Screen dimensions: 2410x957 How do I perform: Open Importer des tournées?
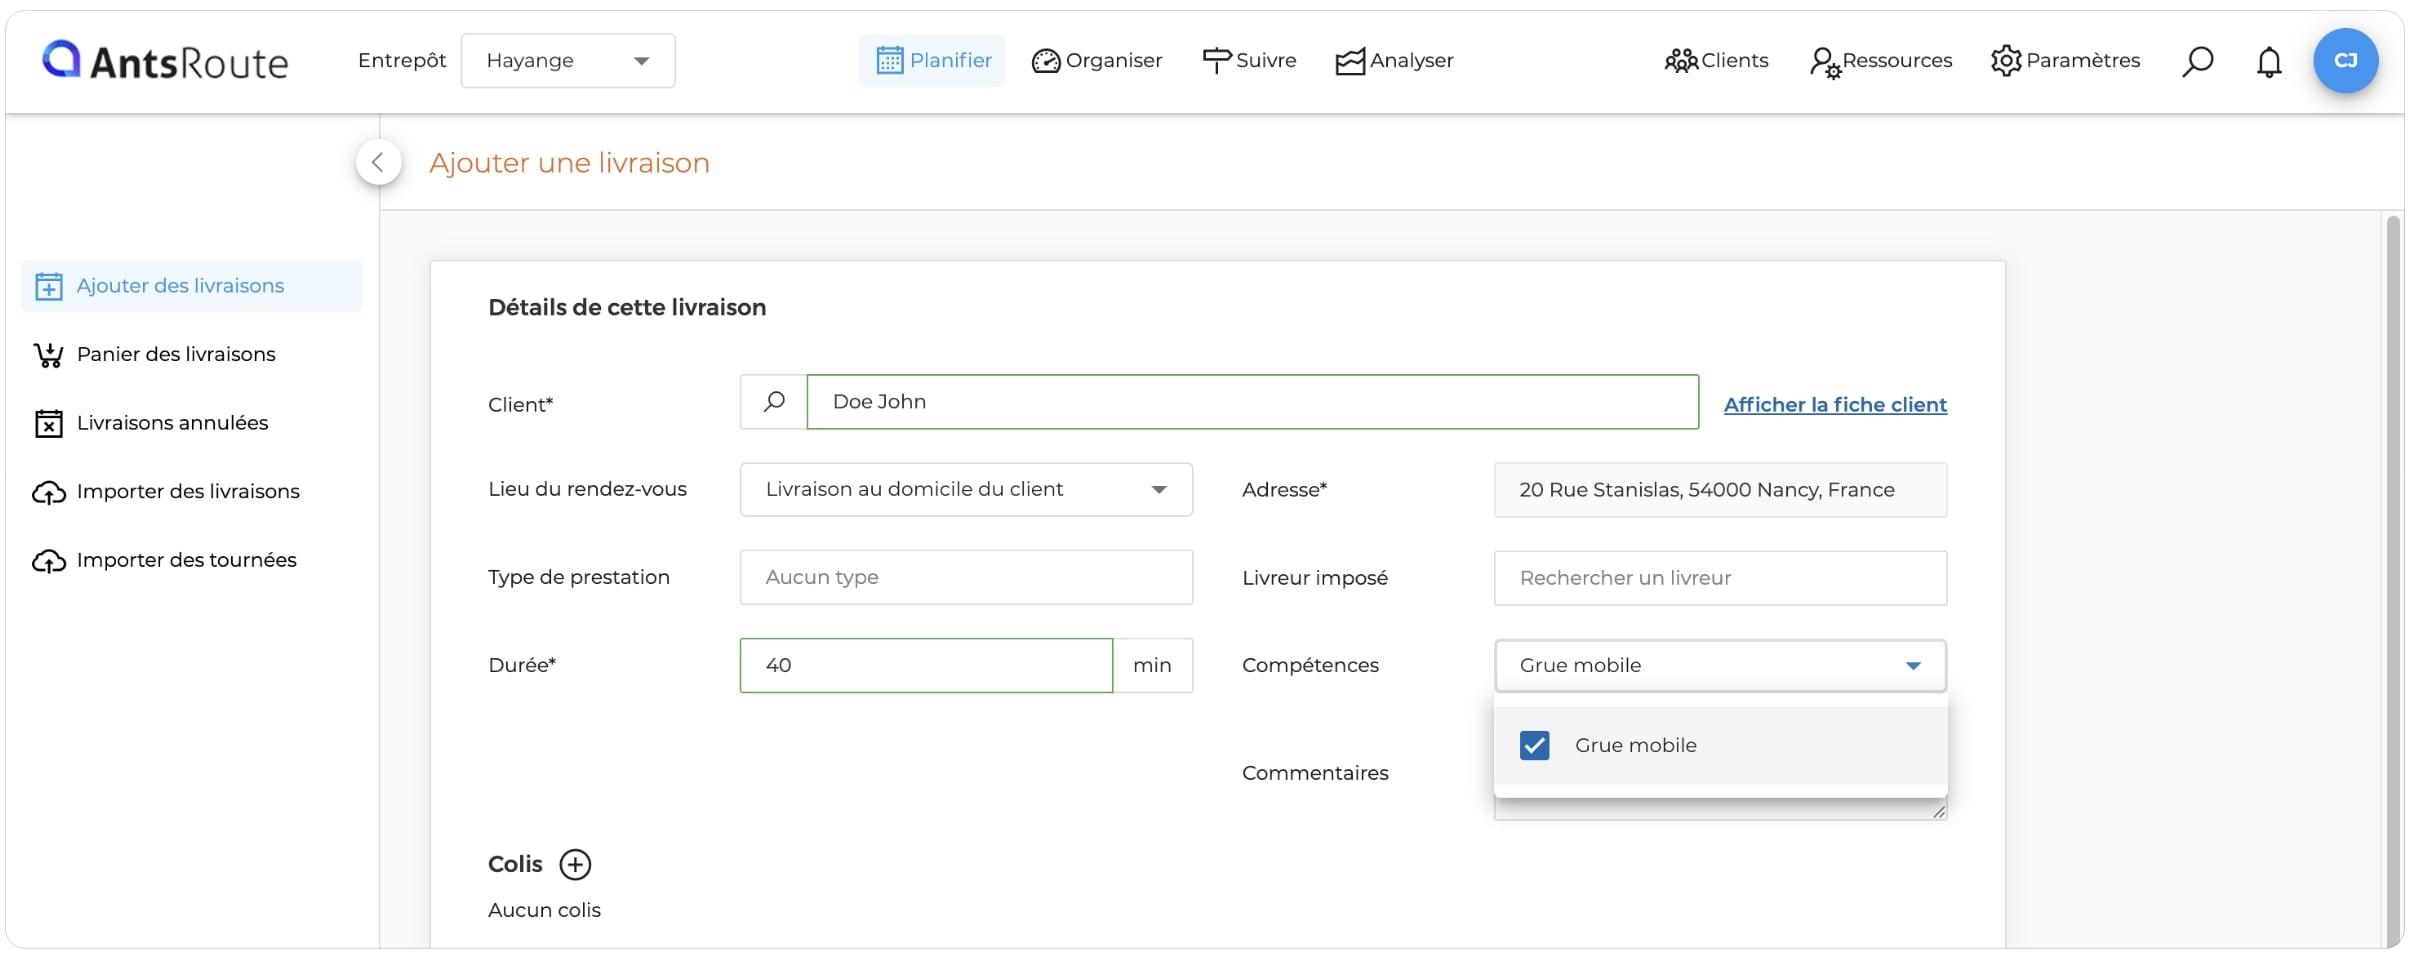[165, 560]
